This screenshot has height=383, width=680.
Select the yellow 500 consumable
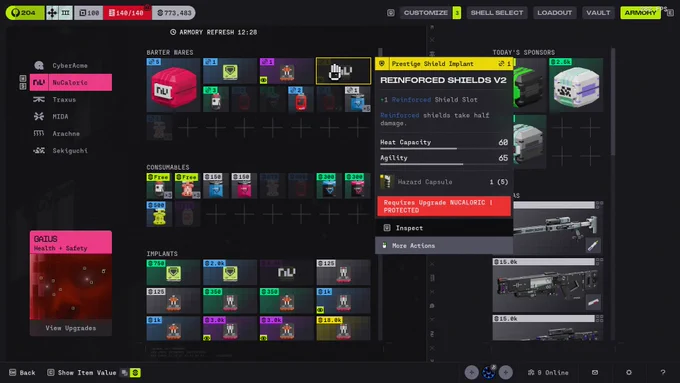pos(159,214)
